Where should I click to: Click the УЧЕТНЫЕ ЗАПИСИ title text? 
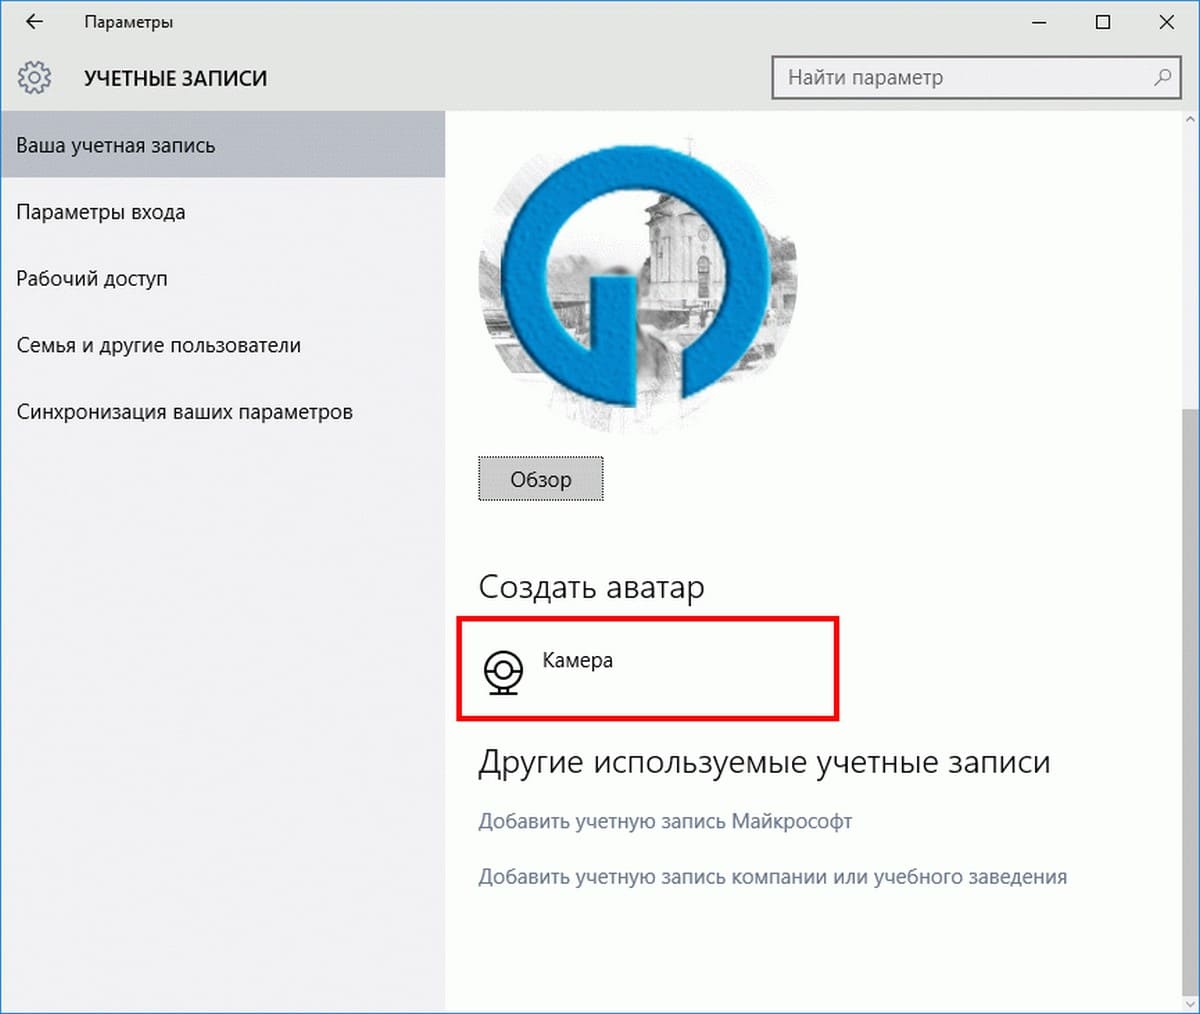coord(176,78)
